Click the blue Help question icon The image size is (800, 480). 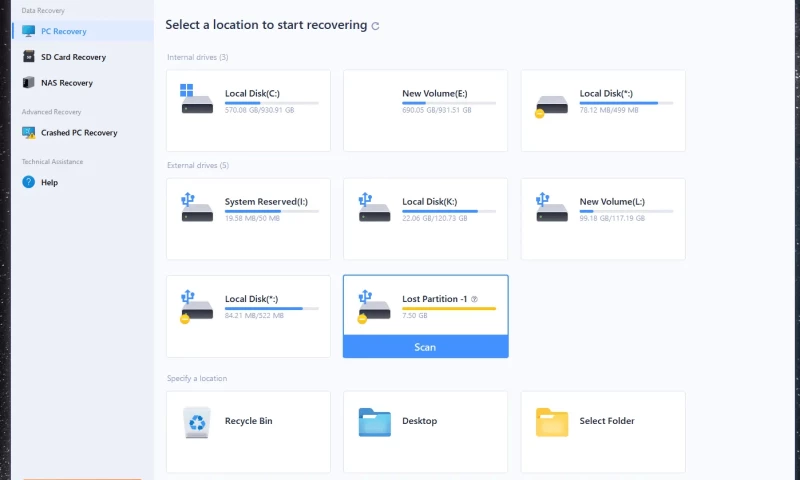click(x=29, y=182)
